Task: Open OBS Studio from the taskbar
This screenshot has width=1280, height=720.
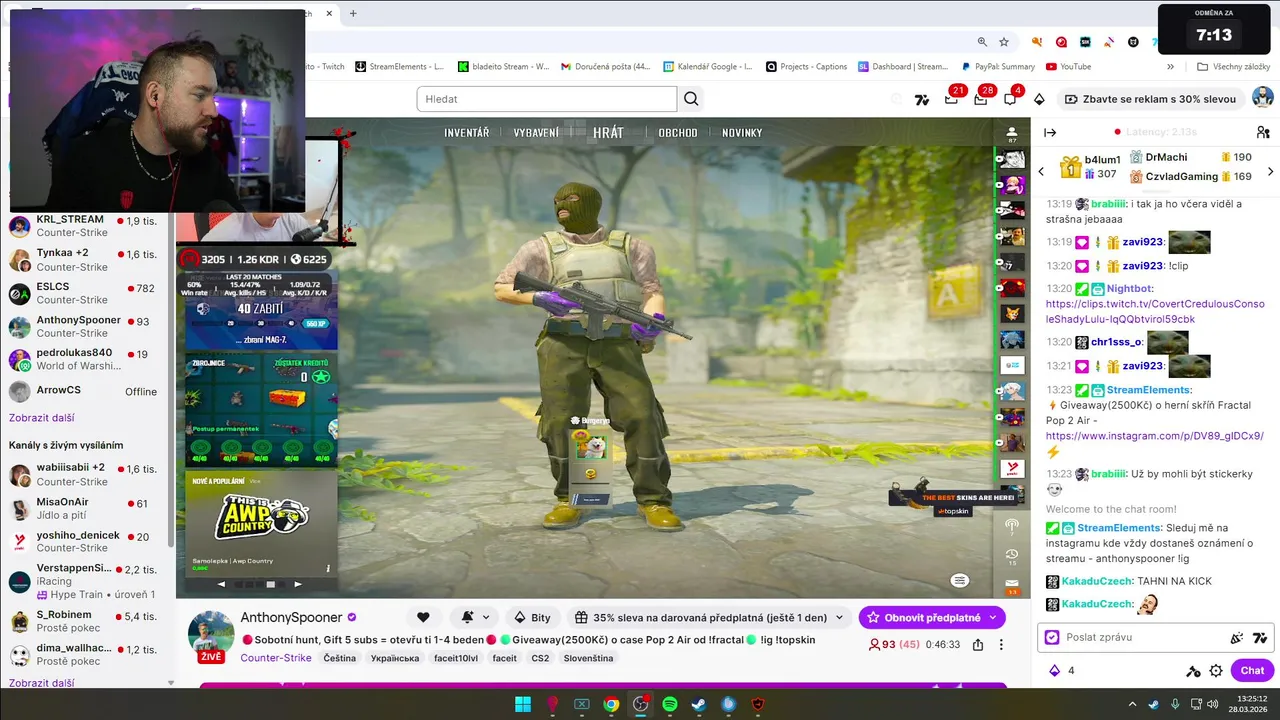Action: 641,704
